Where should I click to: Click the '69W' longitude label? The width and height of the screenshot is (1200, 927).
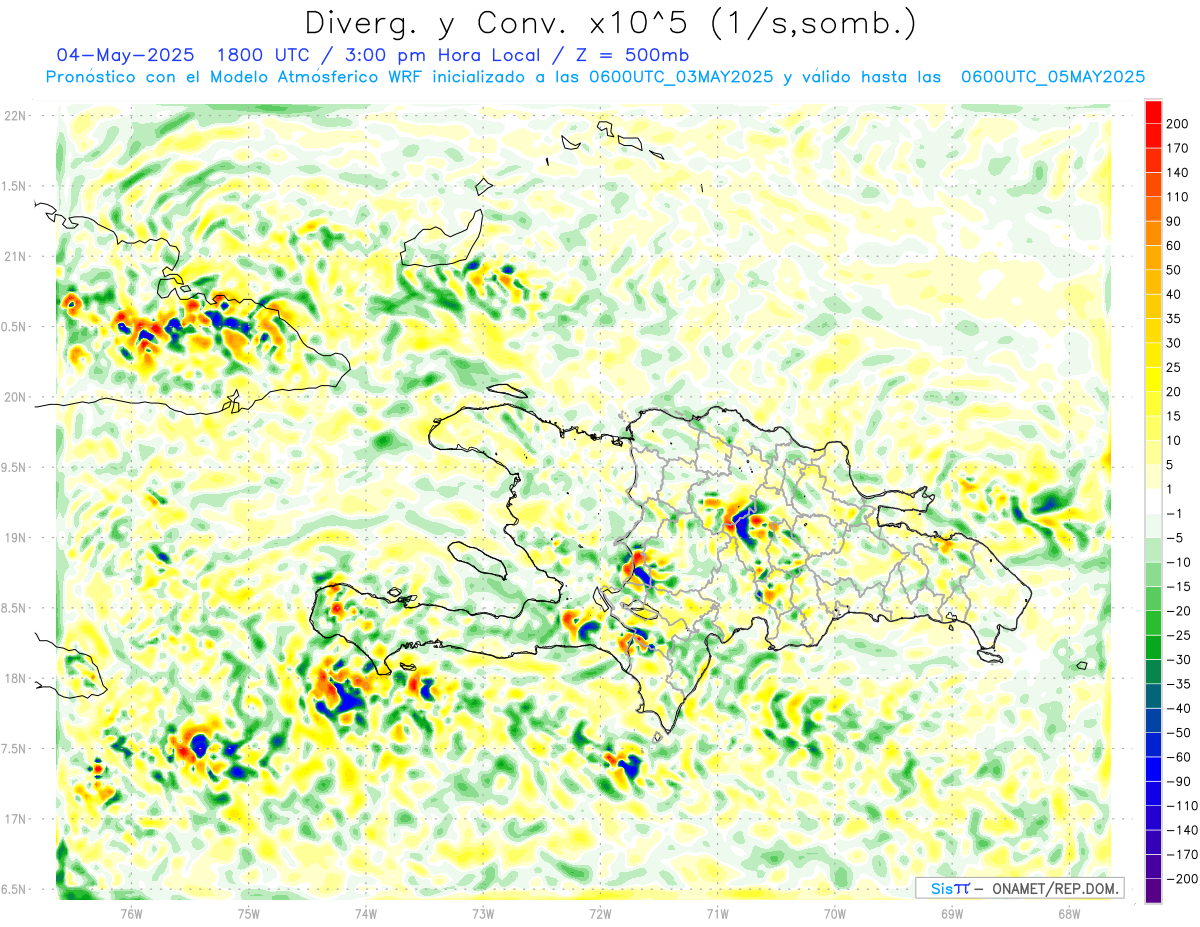951,912
